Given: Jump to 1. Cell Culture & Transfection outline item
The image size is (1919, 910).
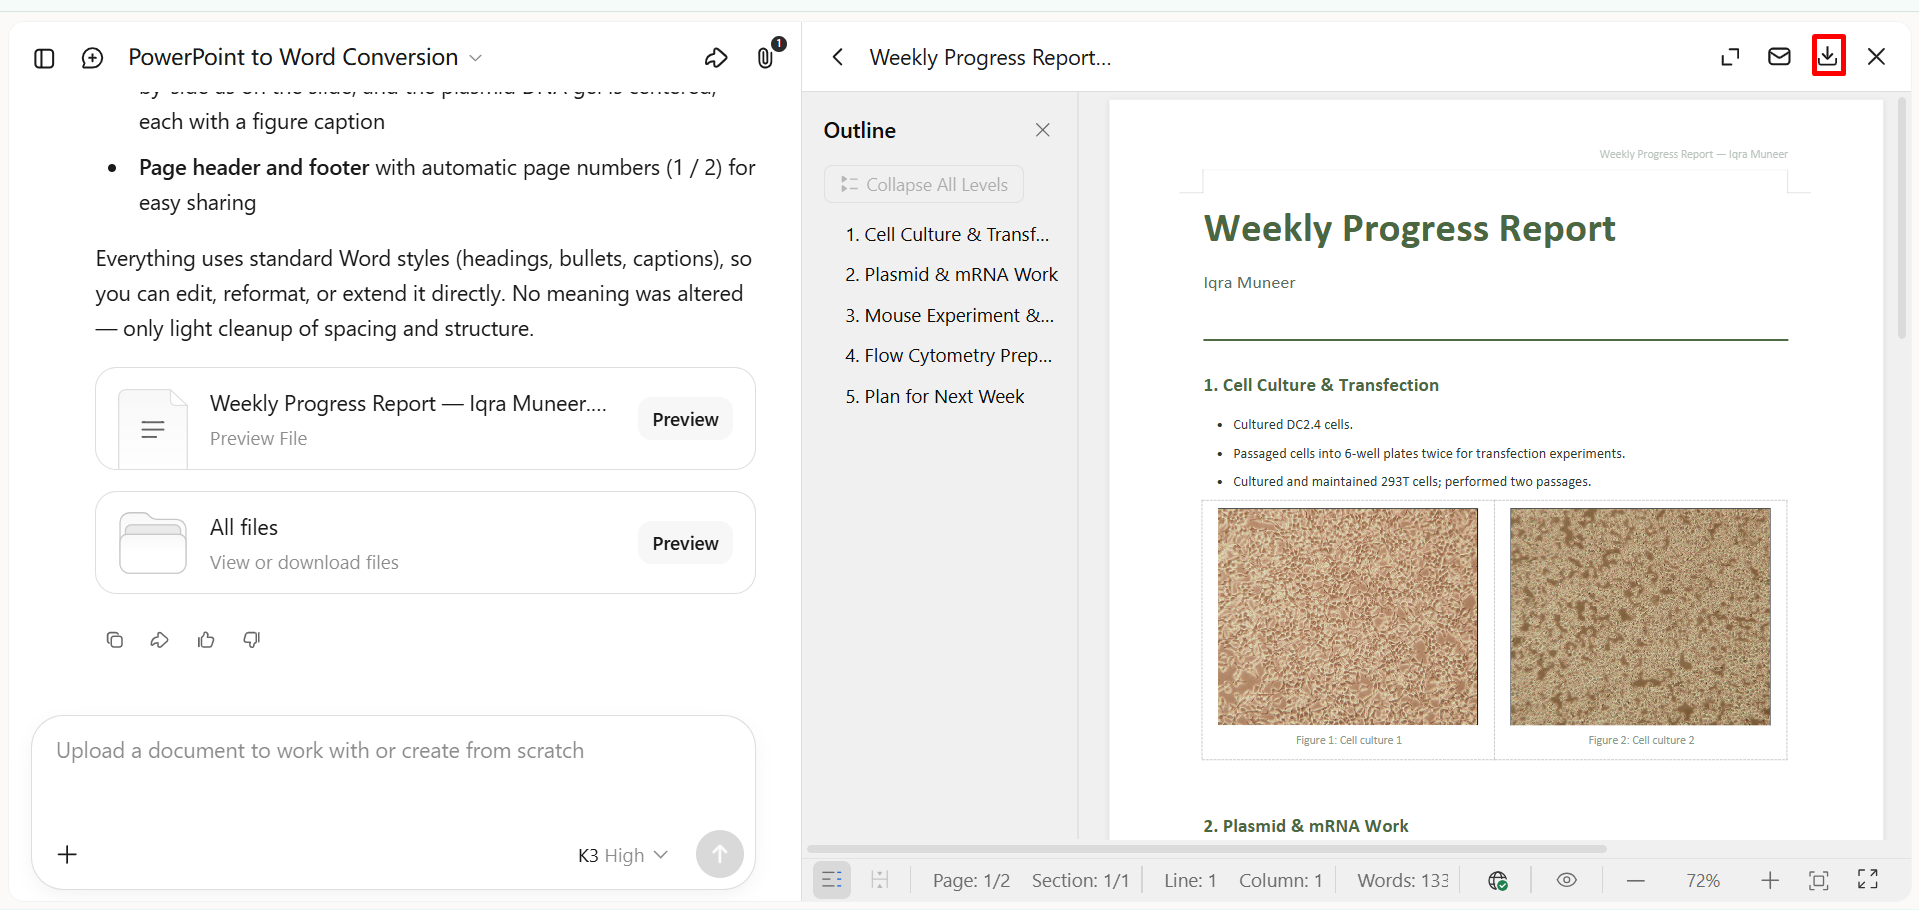Looking at the screenshot, I should click(x=947, y=234).
